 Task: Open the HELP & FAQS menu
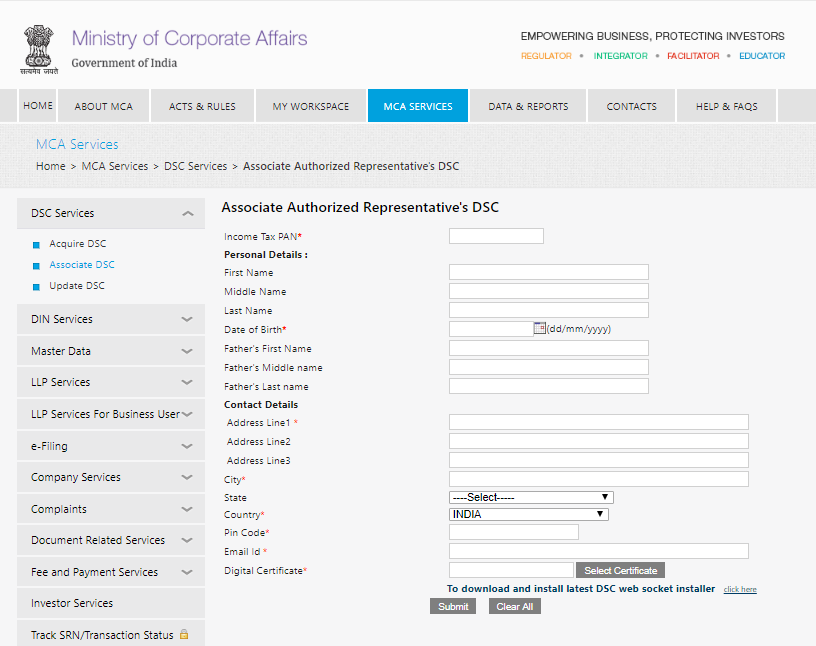tap(727, 106)
